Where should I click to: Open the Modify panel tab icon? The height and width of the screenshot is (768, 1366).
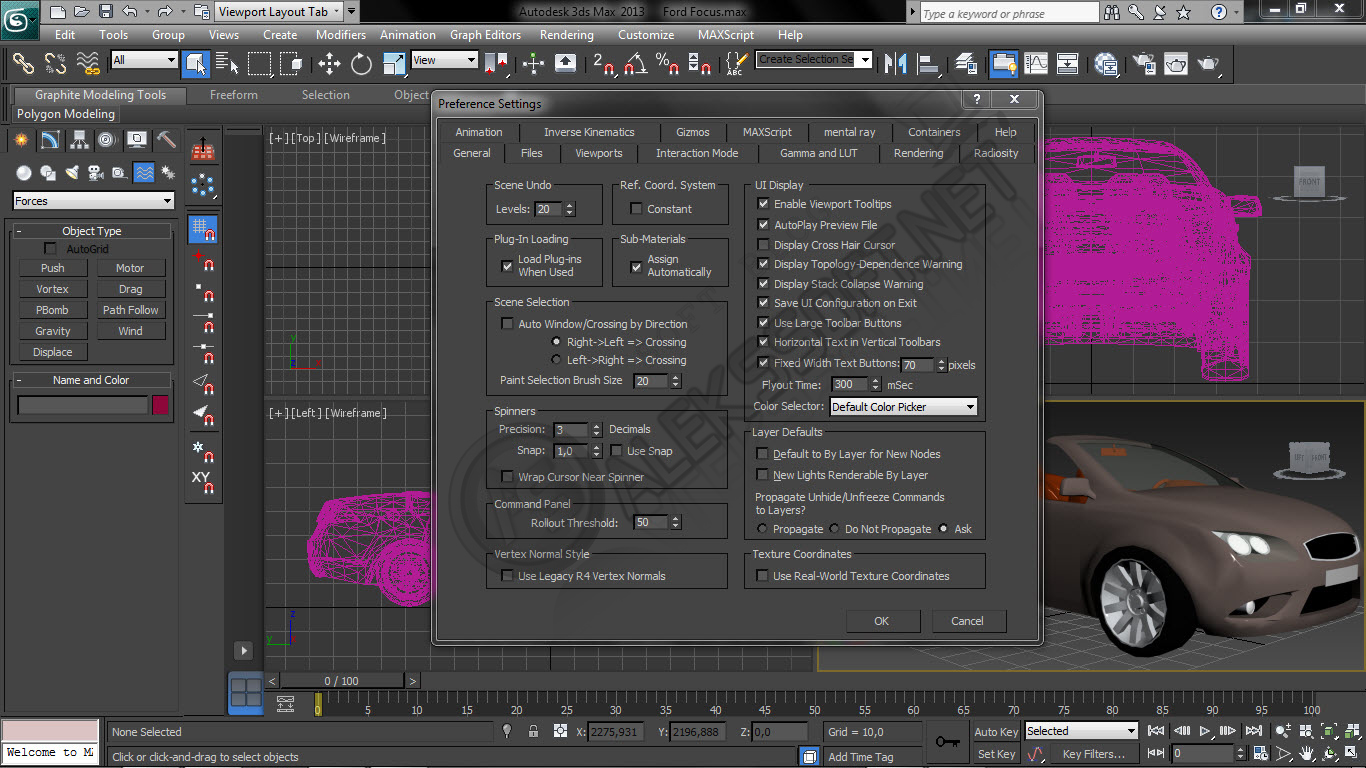[50, 140]
